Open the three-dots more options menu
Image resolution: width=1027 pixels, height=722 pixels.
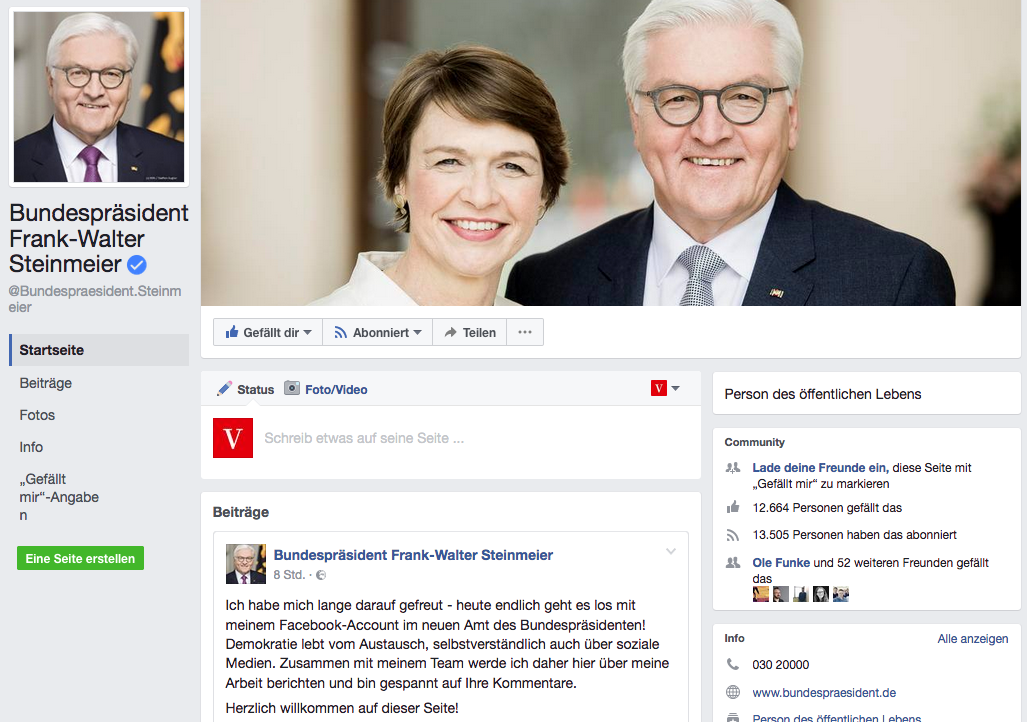tap(525, 332)
